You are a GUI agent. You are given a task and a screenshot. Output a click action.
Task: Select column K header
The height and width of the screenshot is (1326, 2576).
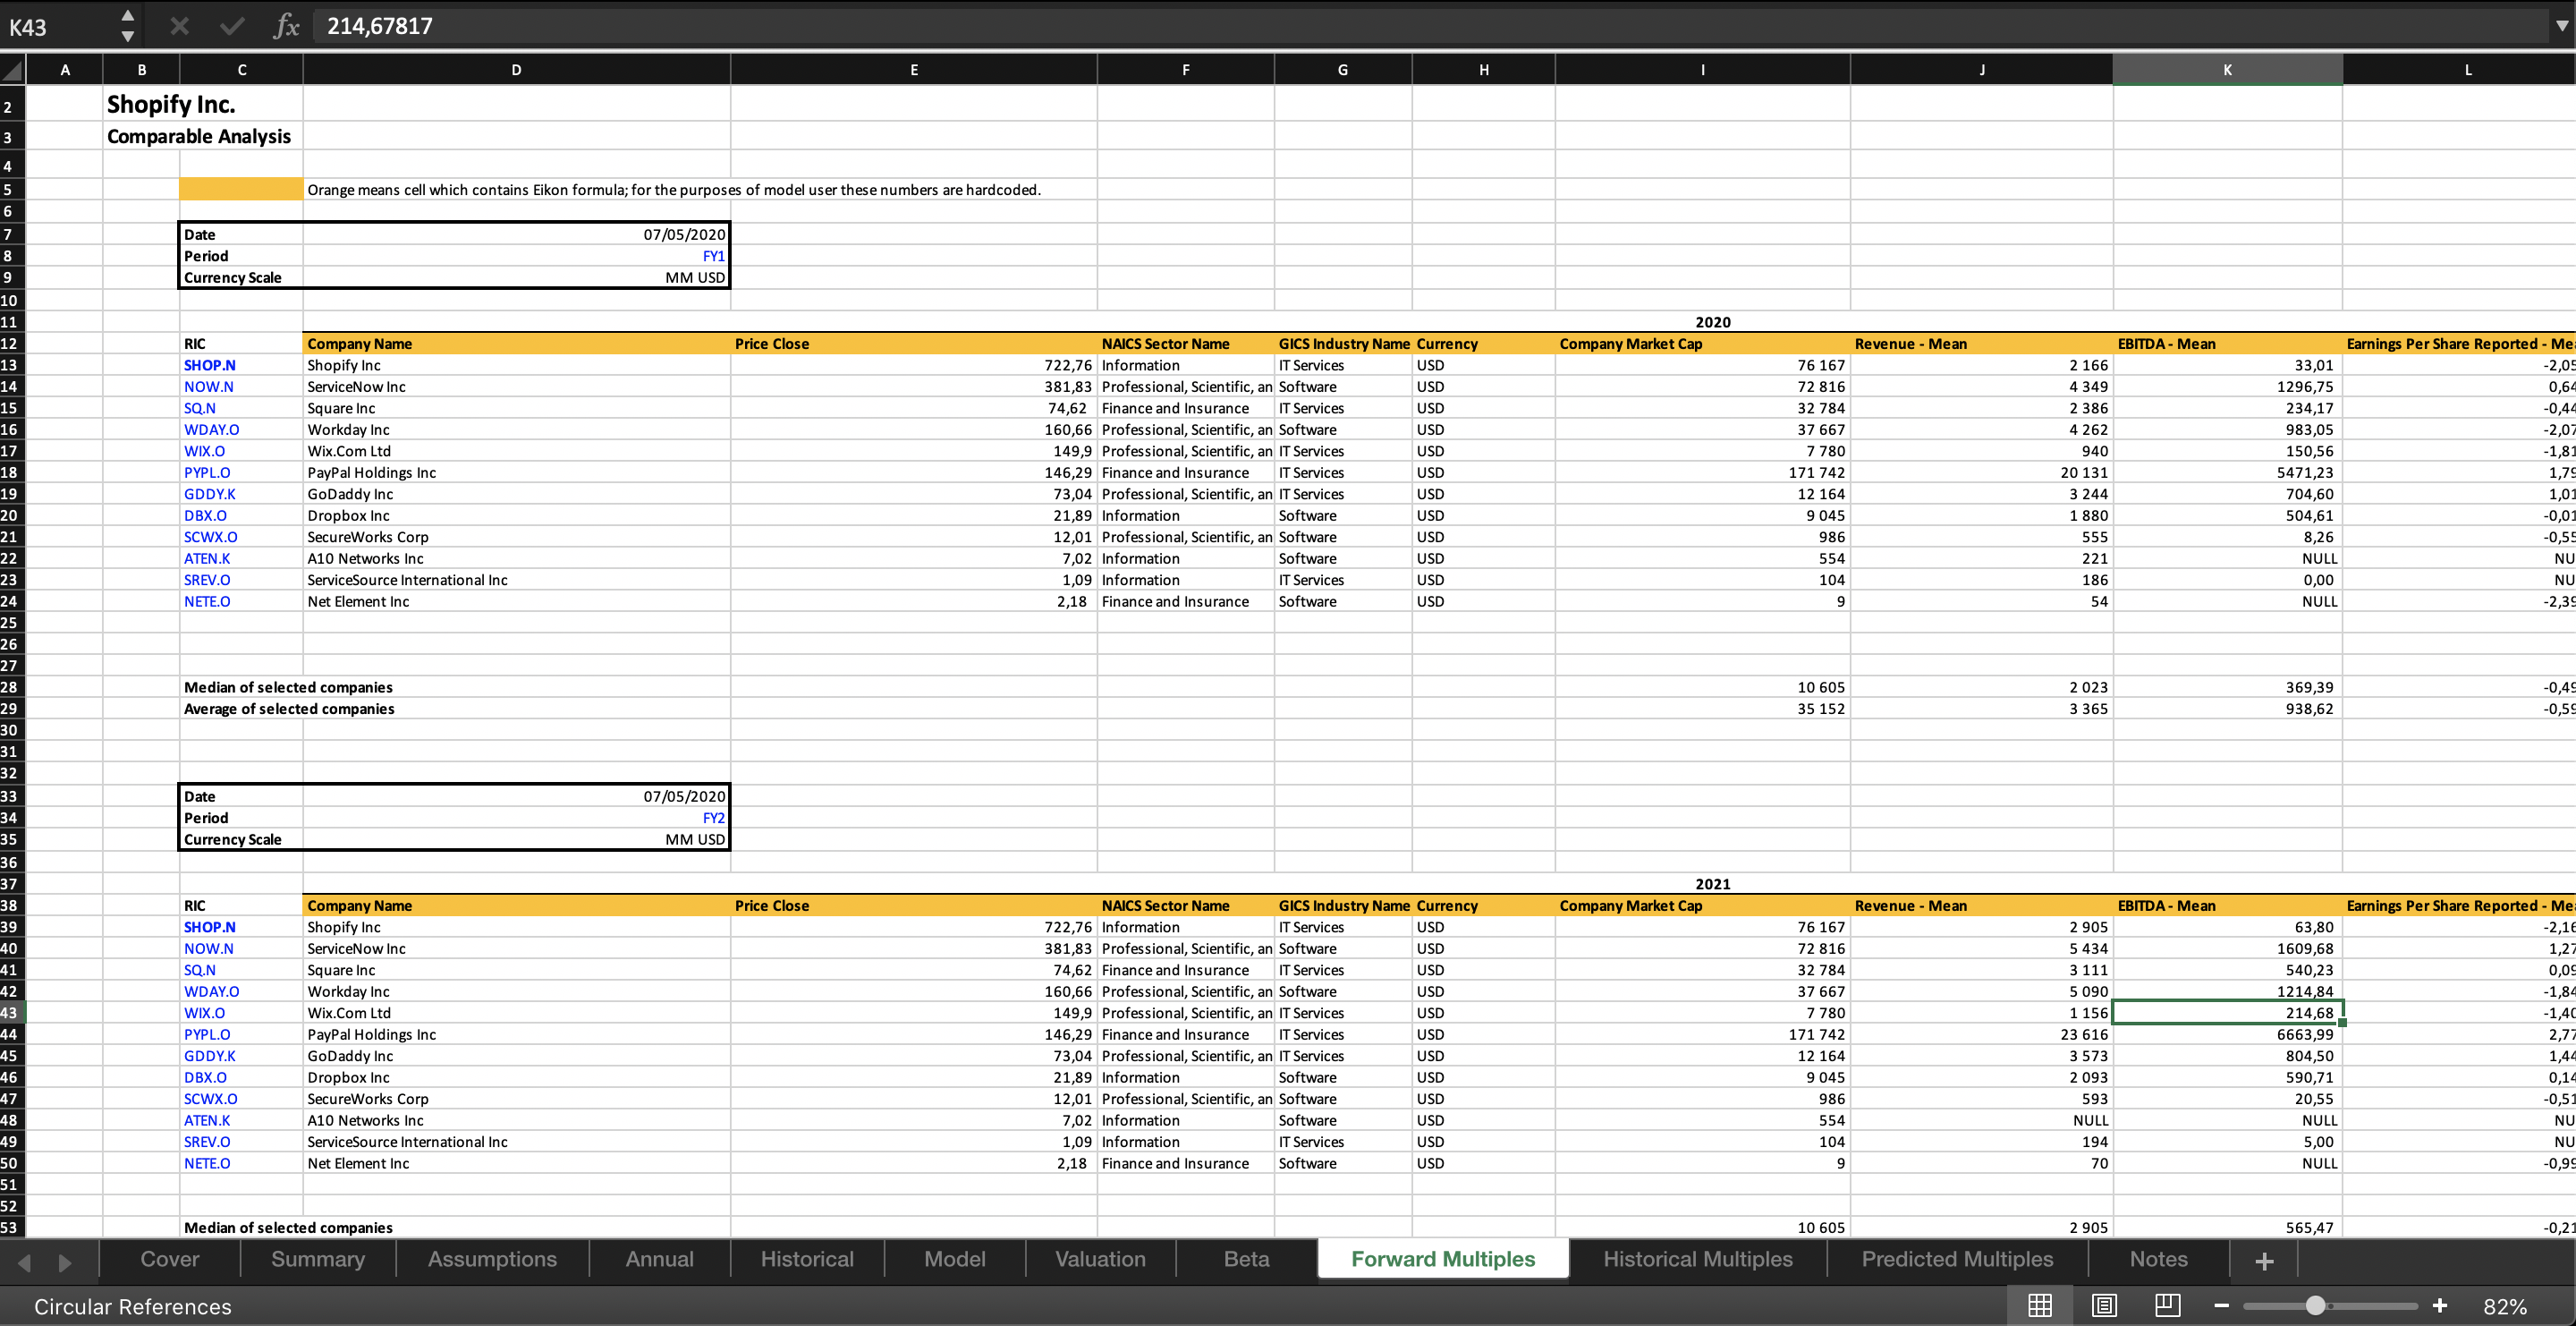[2227, 70]
